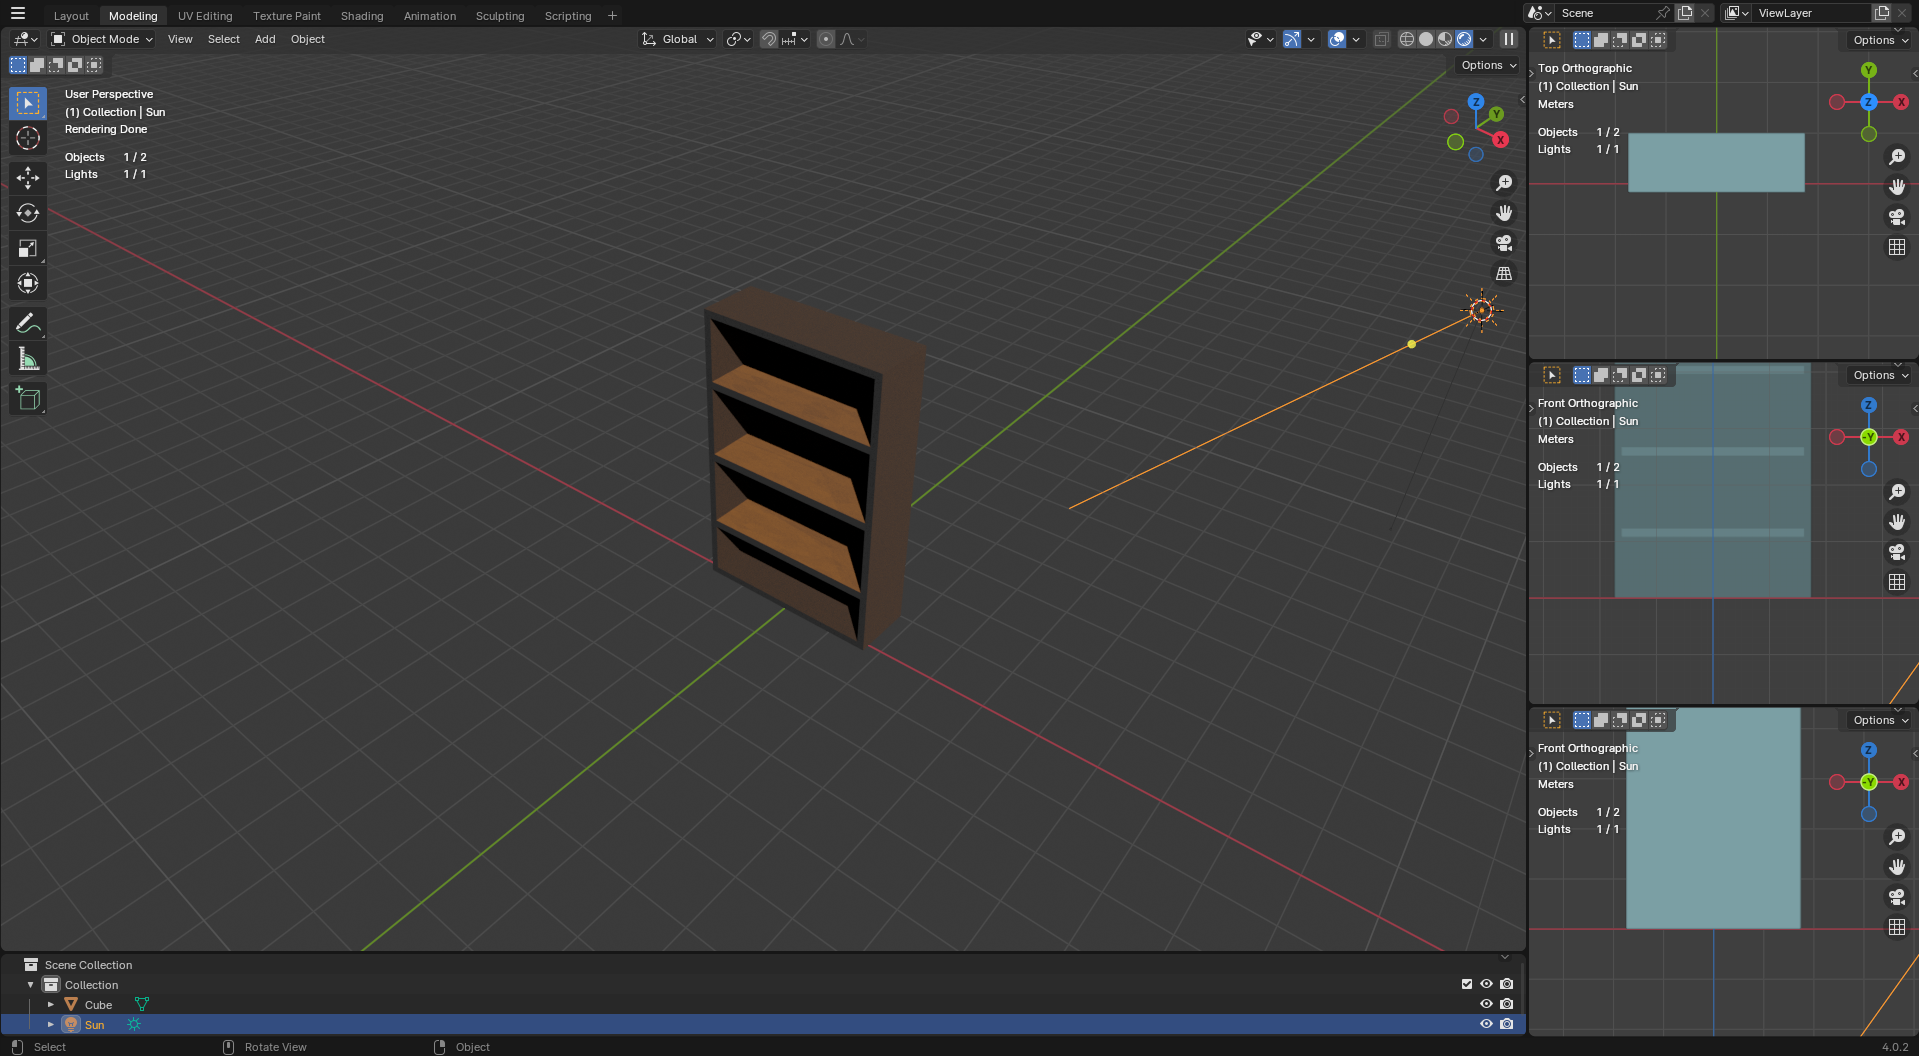This screenshot has width=1919, height=1056.
Task: Open the pivot point dropdown
Action: point(739,39)
